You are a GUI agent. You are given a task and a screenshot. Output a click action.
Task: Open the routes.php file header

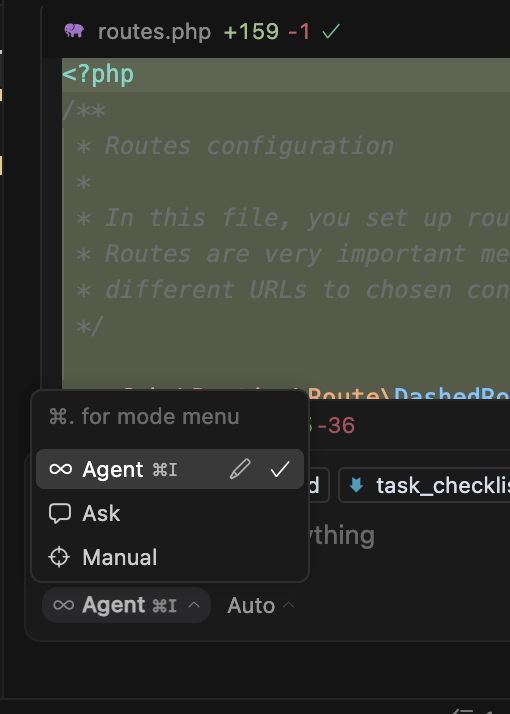coord(154,32)
